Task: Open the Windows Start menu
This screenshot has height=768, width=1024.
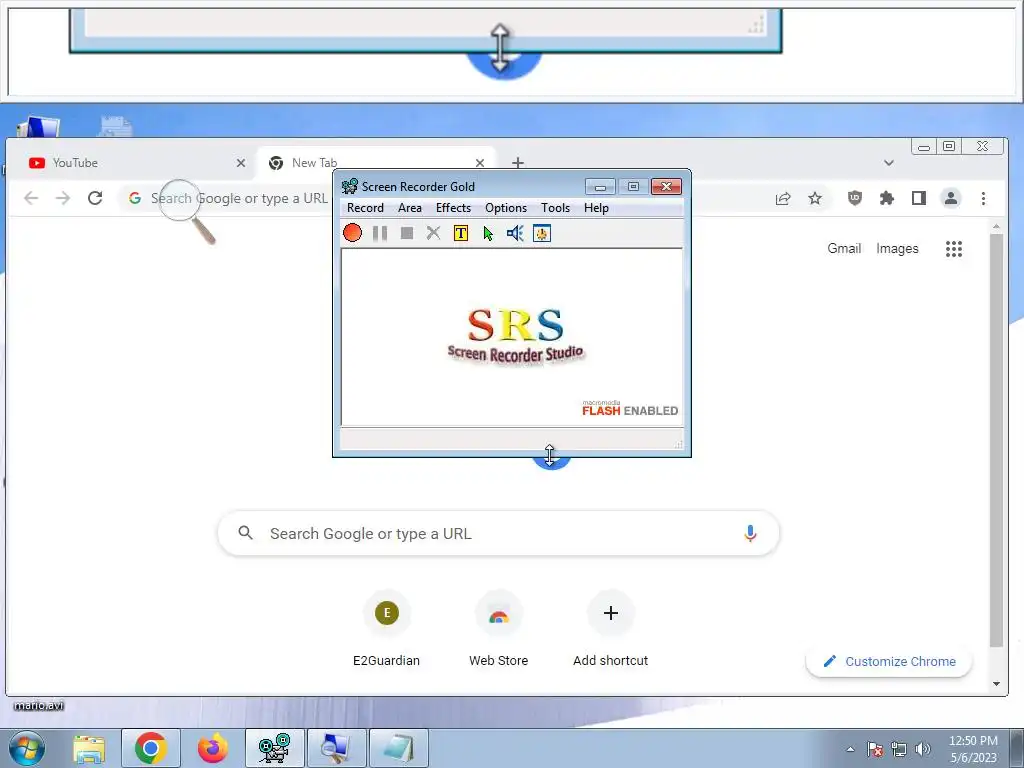Action: tap(27, 748)
